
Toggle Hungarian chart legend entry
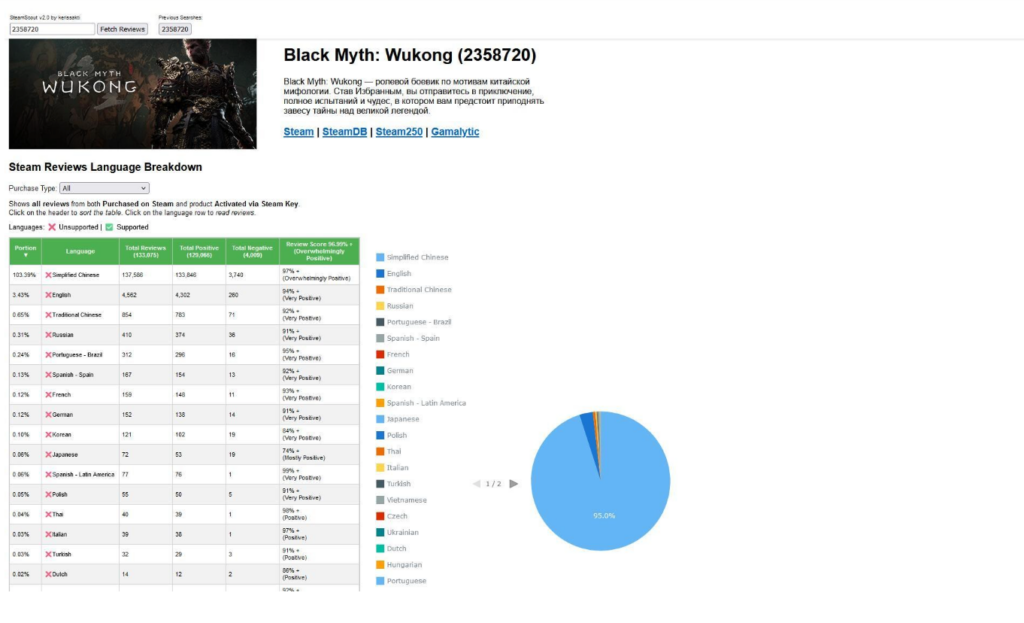click(399, 565)
